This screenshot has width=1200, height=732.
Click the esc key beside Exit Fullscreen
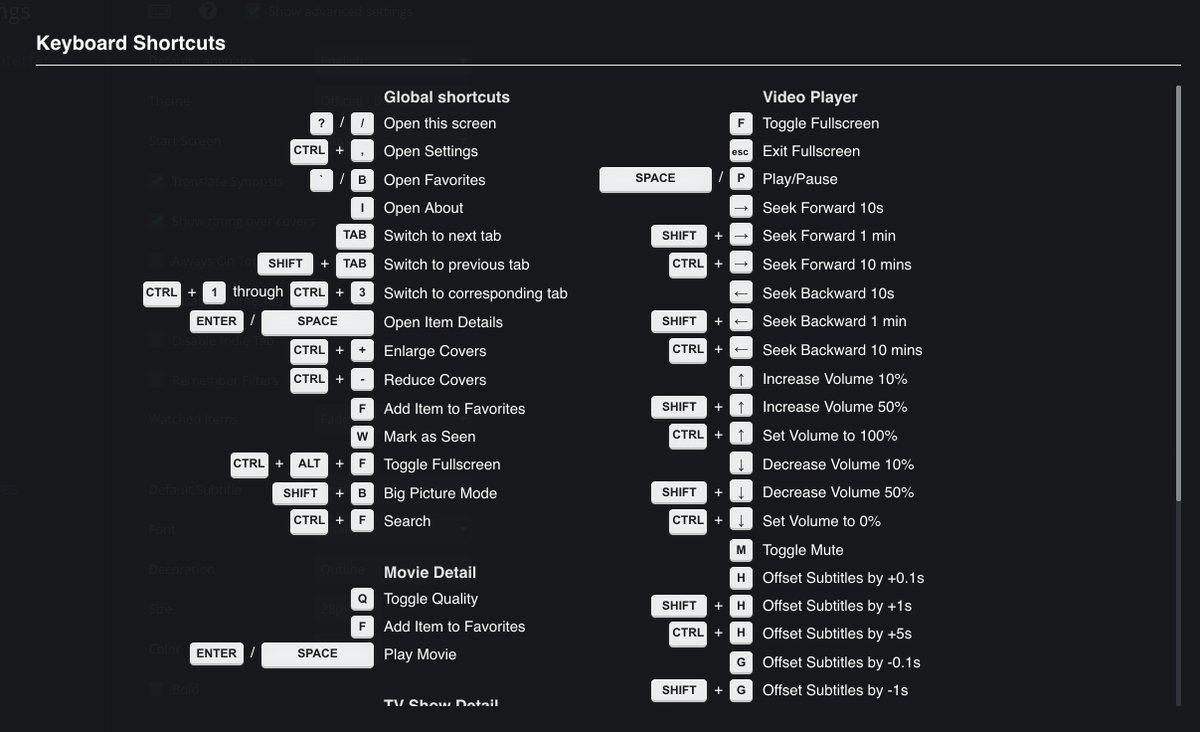pyautogui.click(x=740, y=151)
